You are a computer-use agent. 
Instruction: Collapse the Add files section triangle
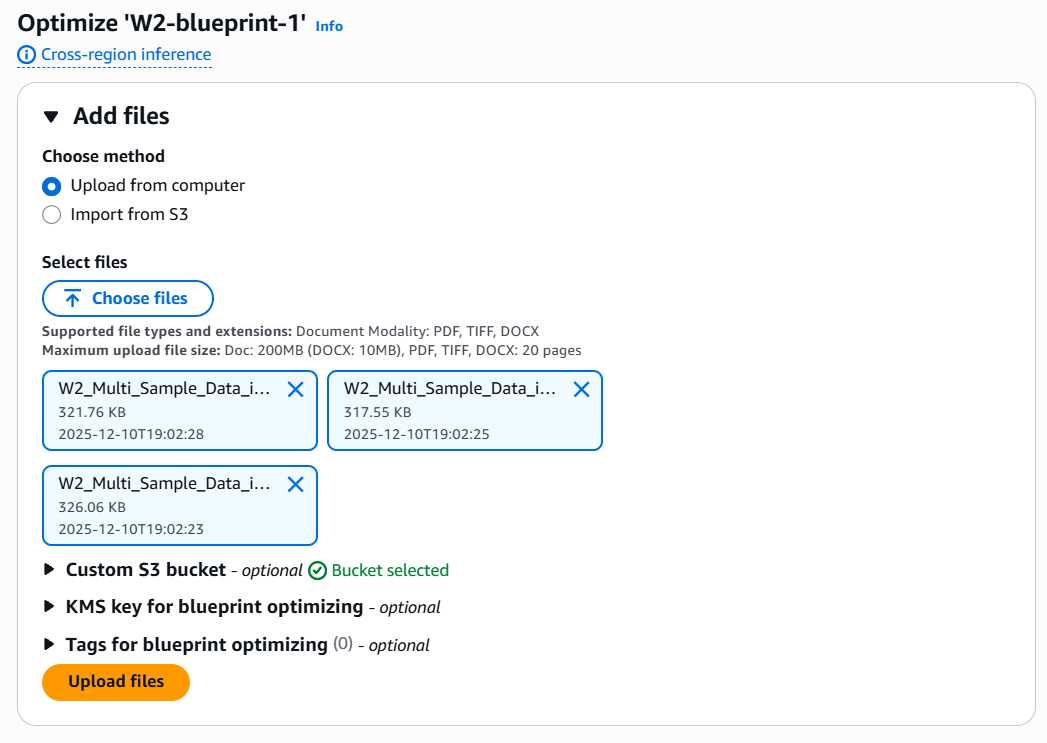click(51, 117)
